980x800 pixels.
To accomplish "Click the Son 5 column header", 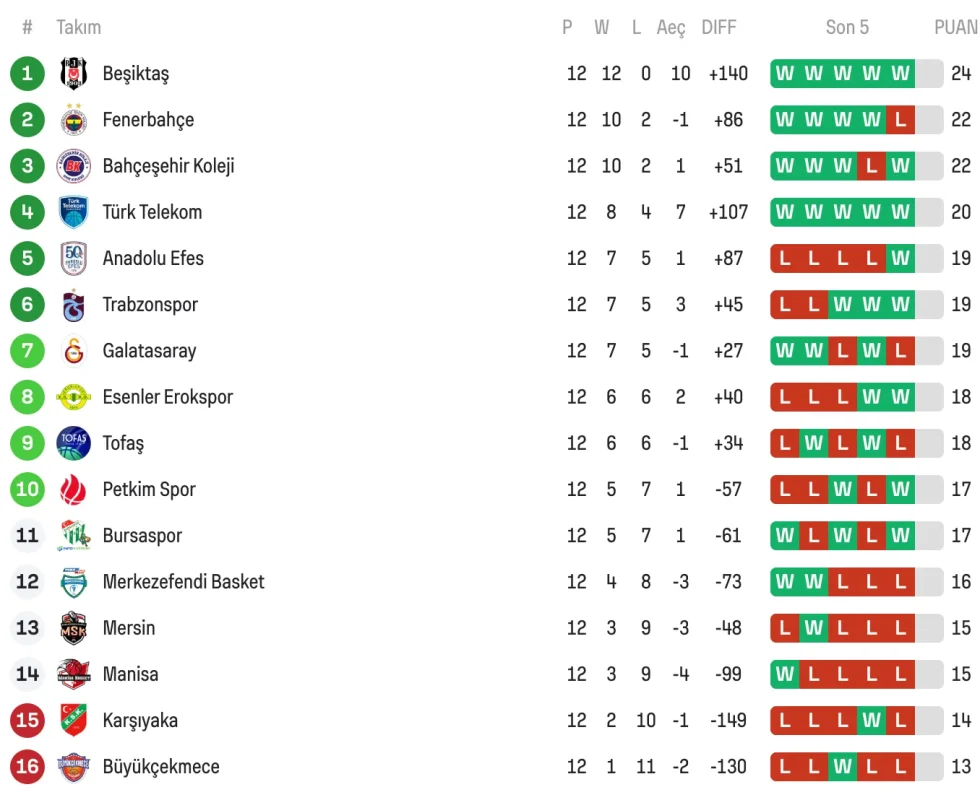I will click(847, 27).
